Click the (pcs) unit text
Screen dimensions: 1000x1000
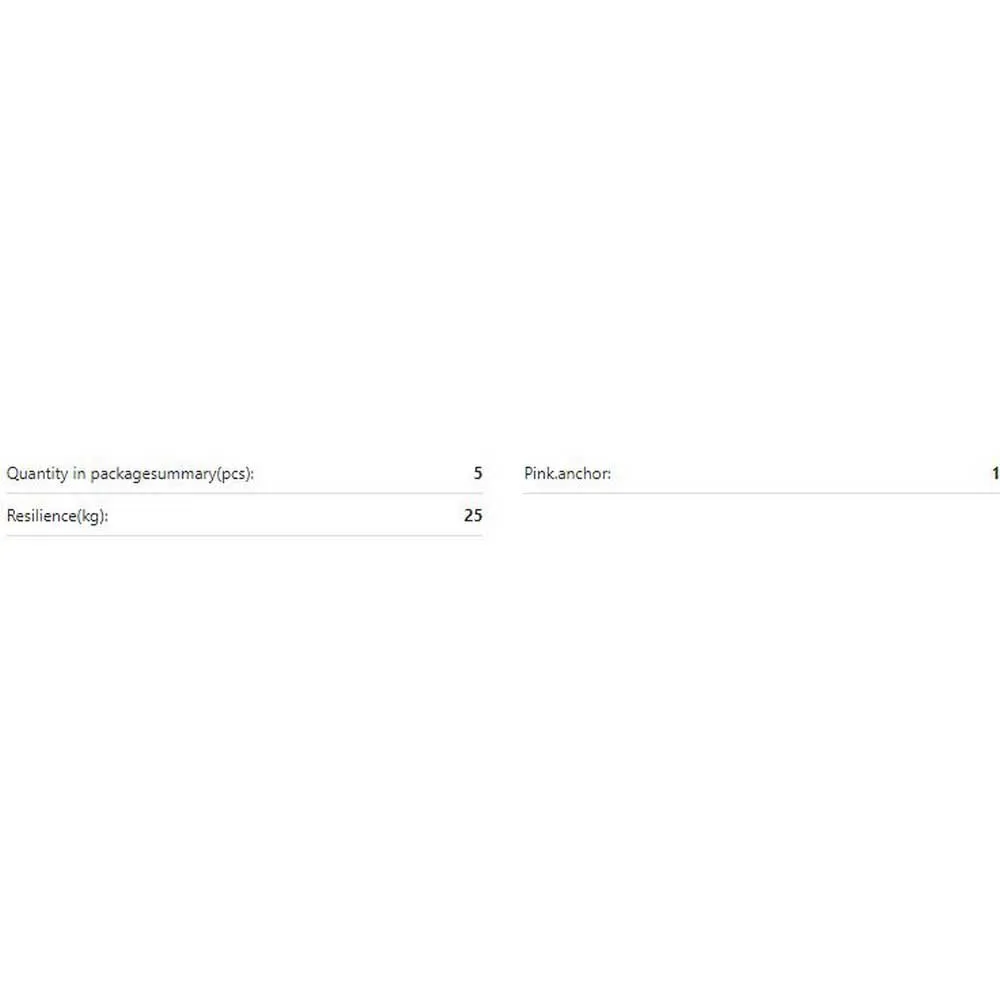point(233,474)
